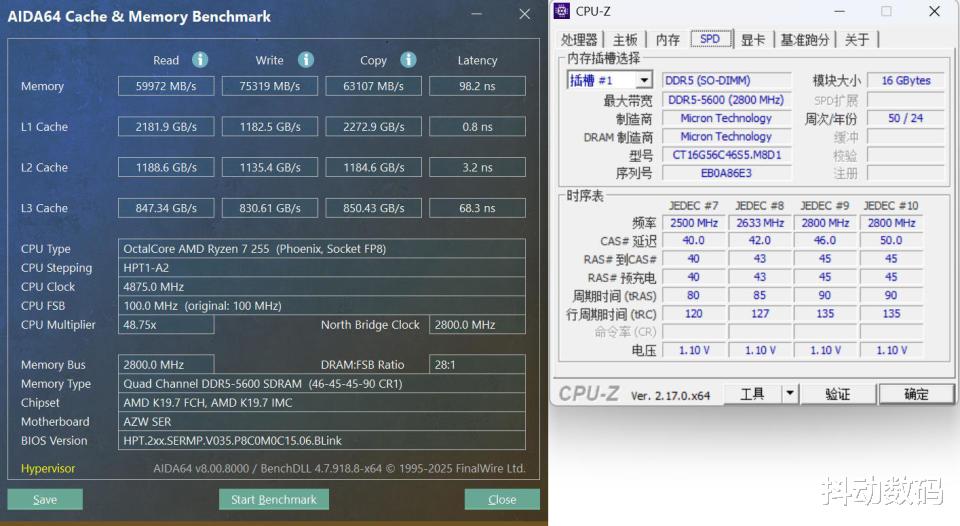The width and height of the screenshot is (960, 526).
Task: Click the CPU-Z app icon in title bar
Action: pos(561,11)
